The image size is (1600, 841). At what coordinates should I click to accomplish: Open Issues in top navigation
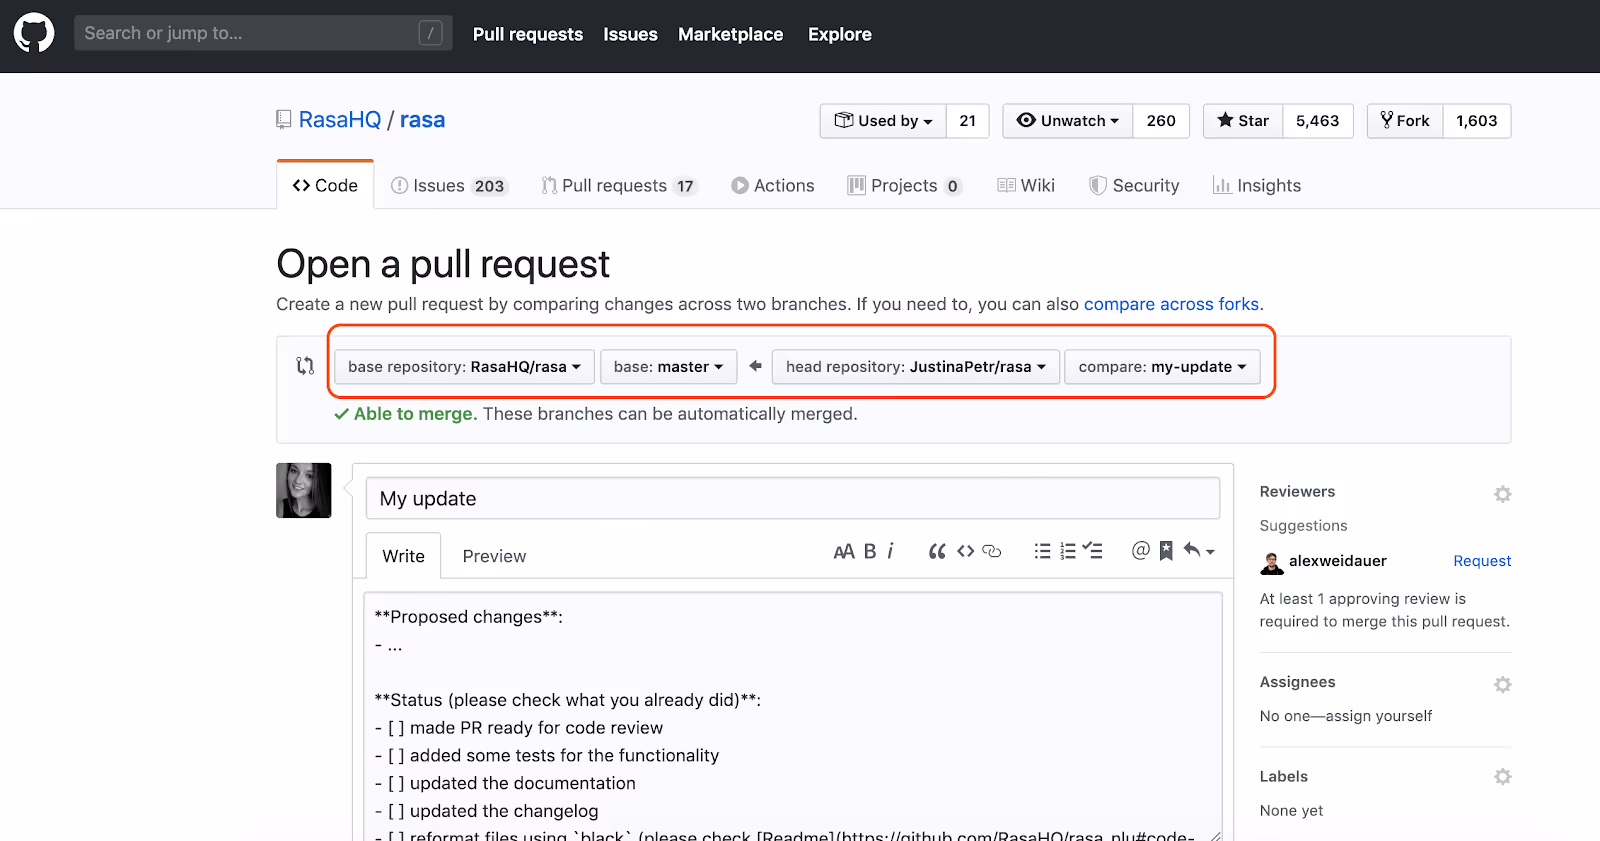pyautogui.click(x=630, y=34)
